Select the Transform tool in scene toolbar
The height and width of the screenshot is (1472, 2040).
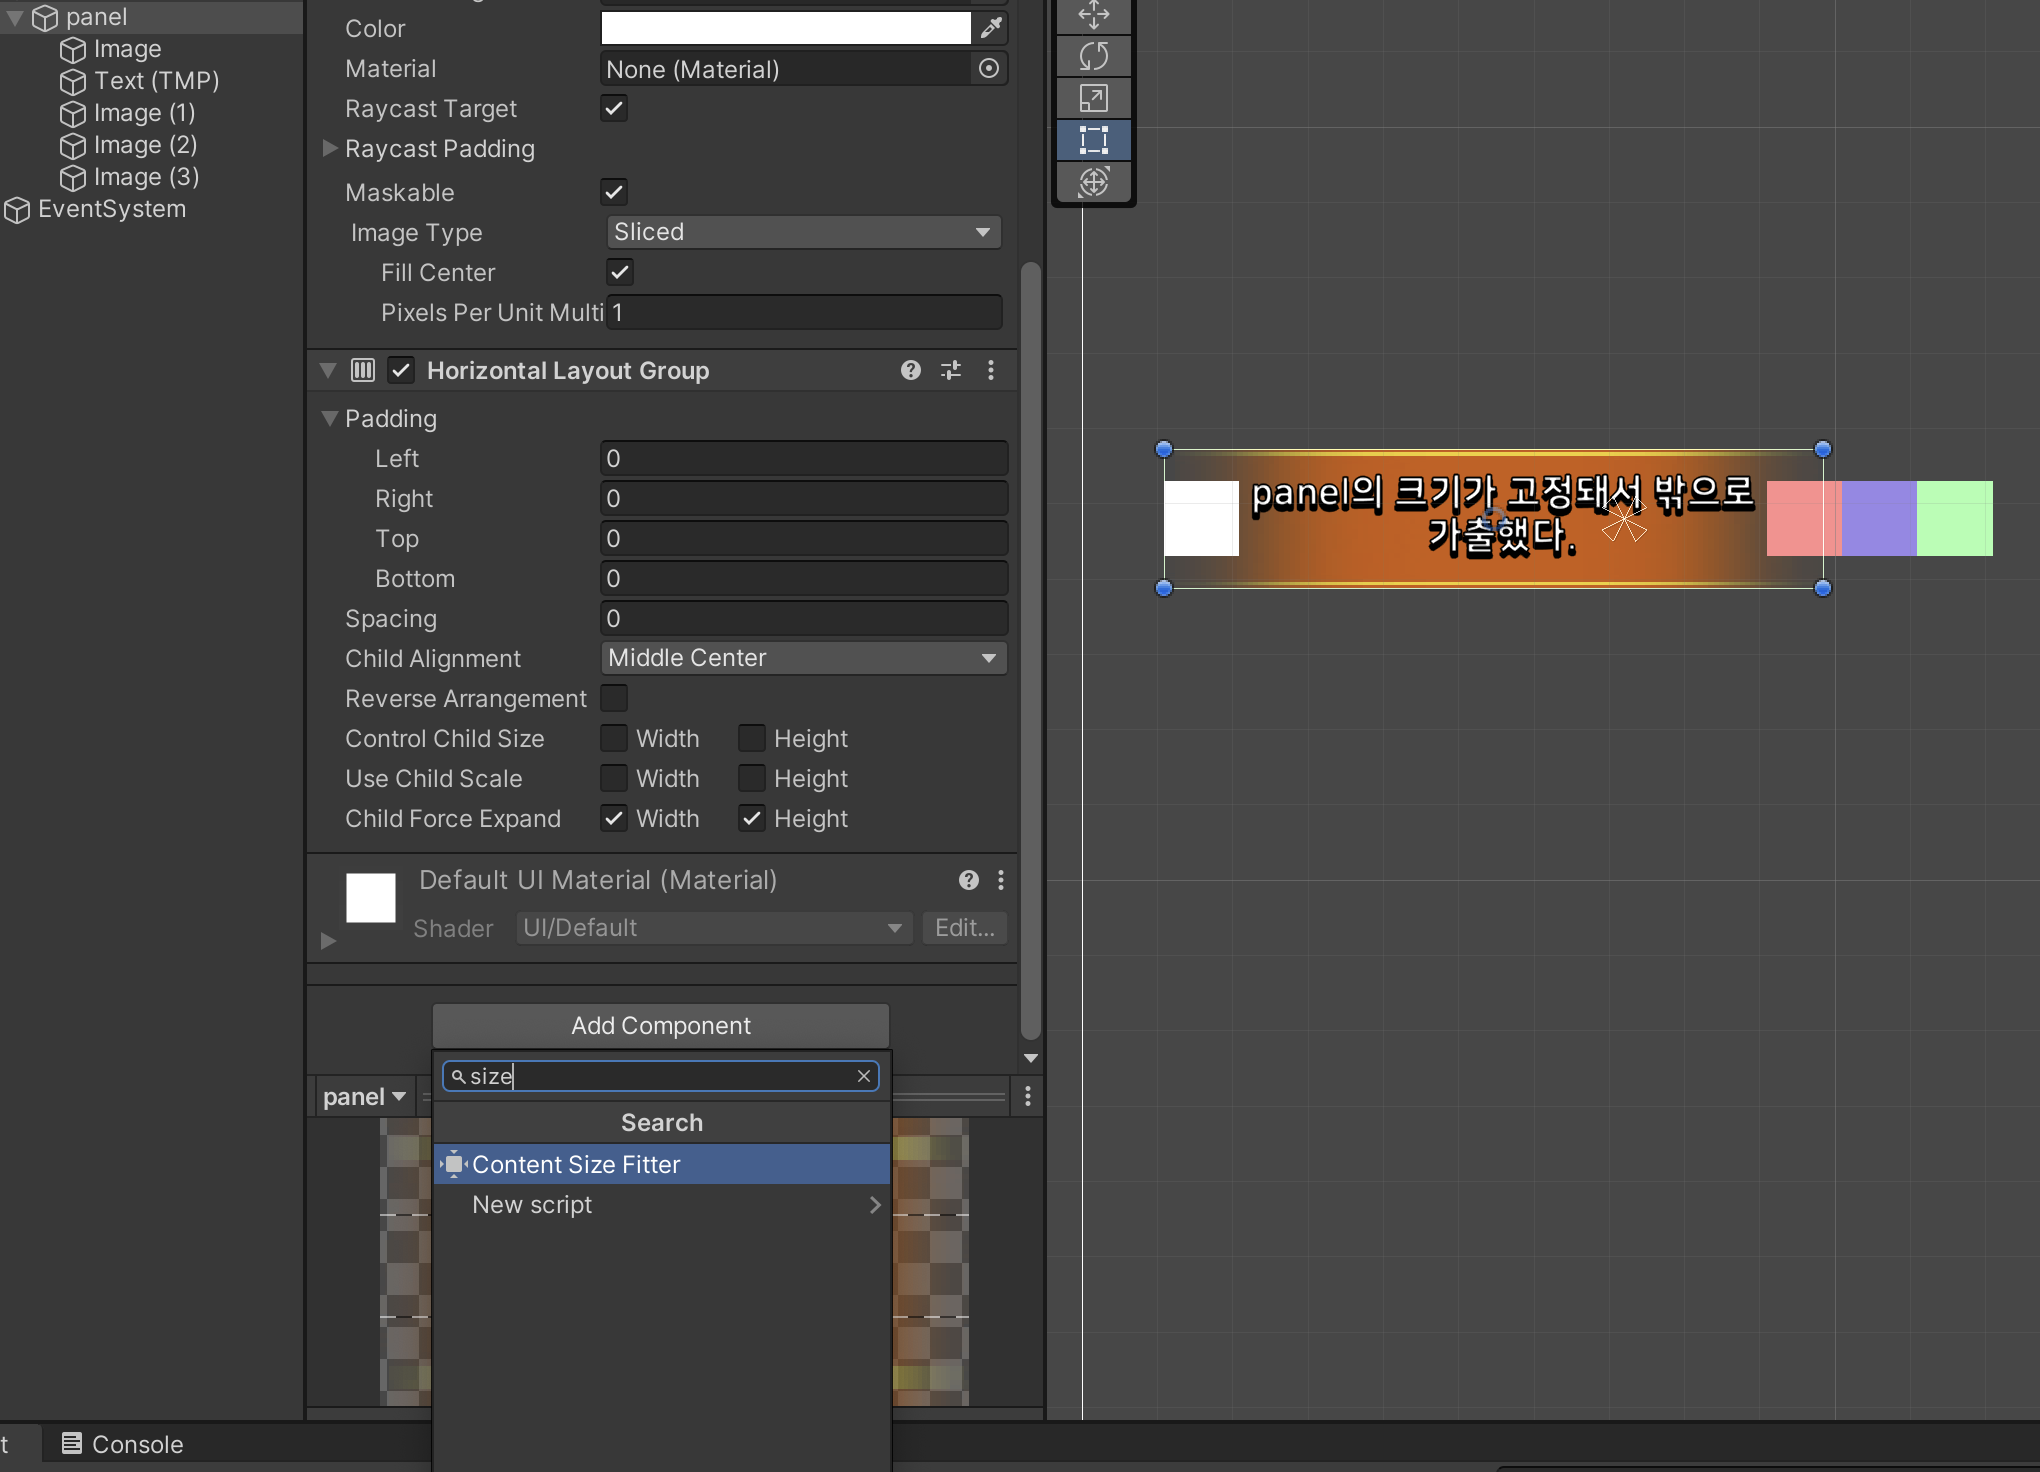coord(1094,182)
